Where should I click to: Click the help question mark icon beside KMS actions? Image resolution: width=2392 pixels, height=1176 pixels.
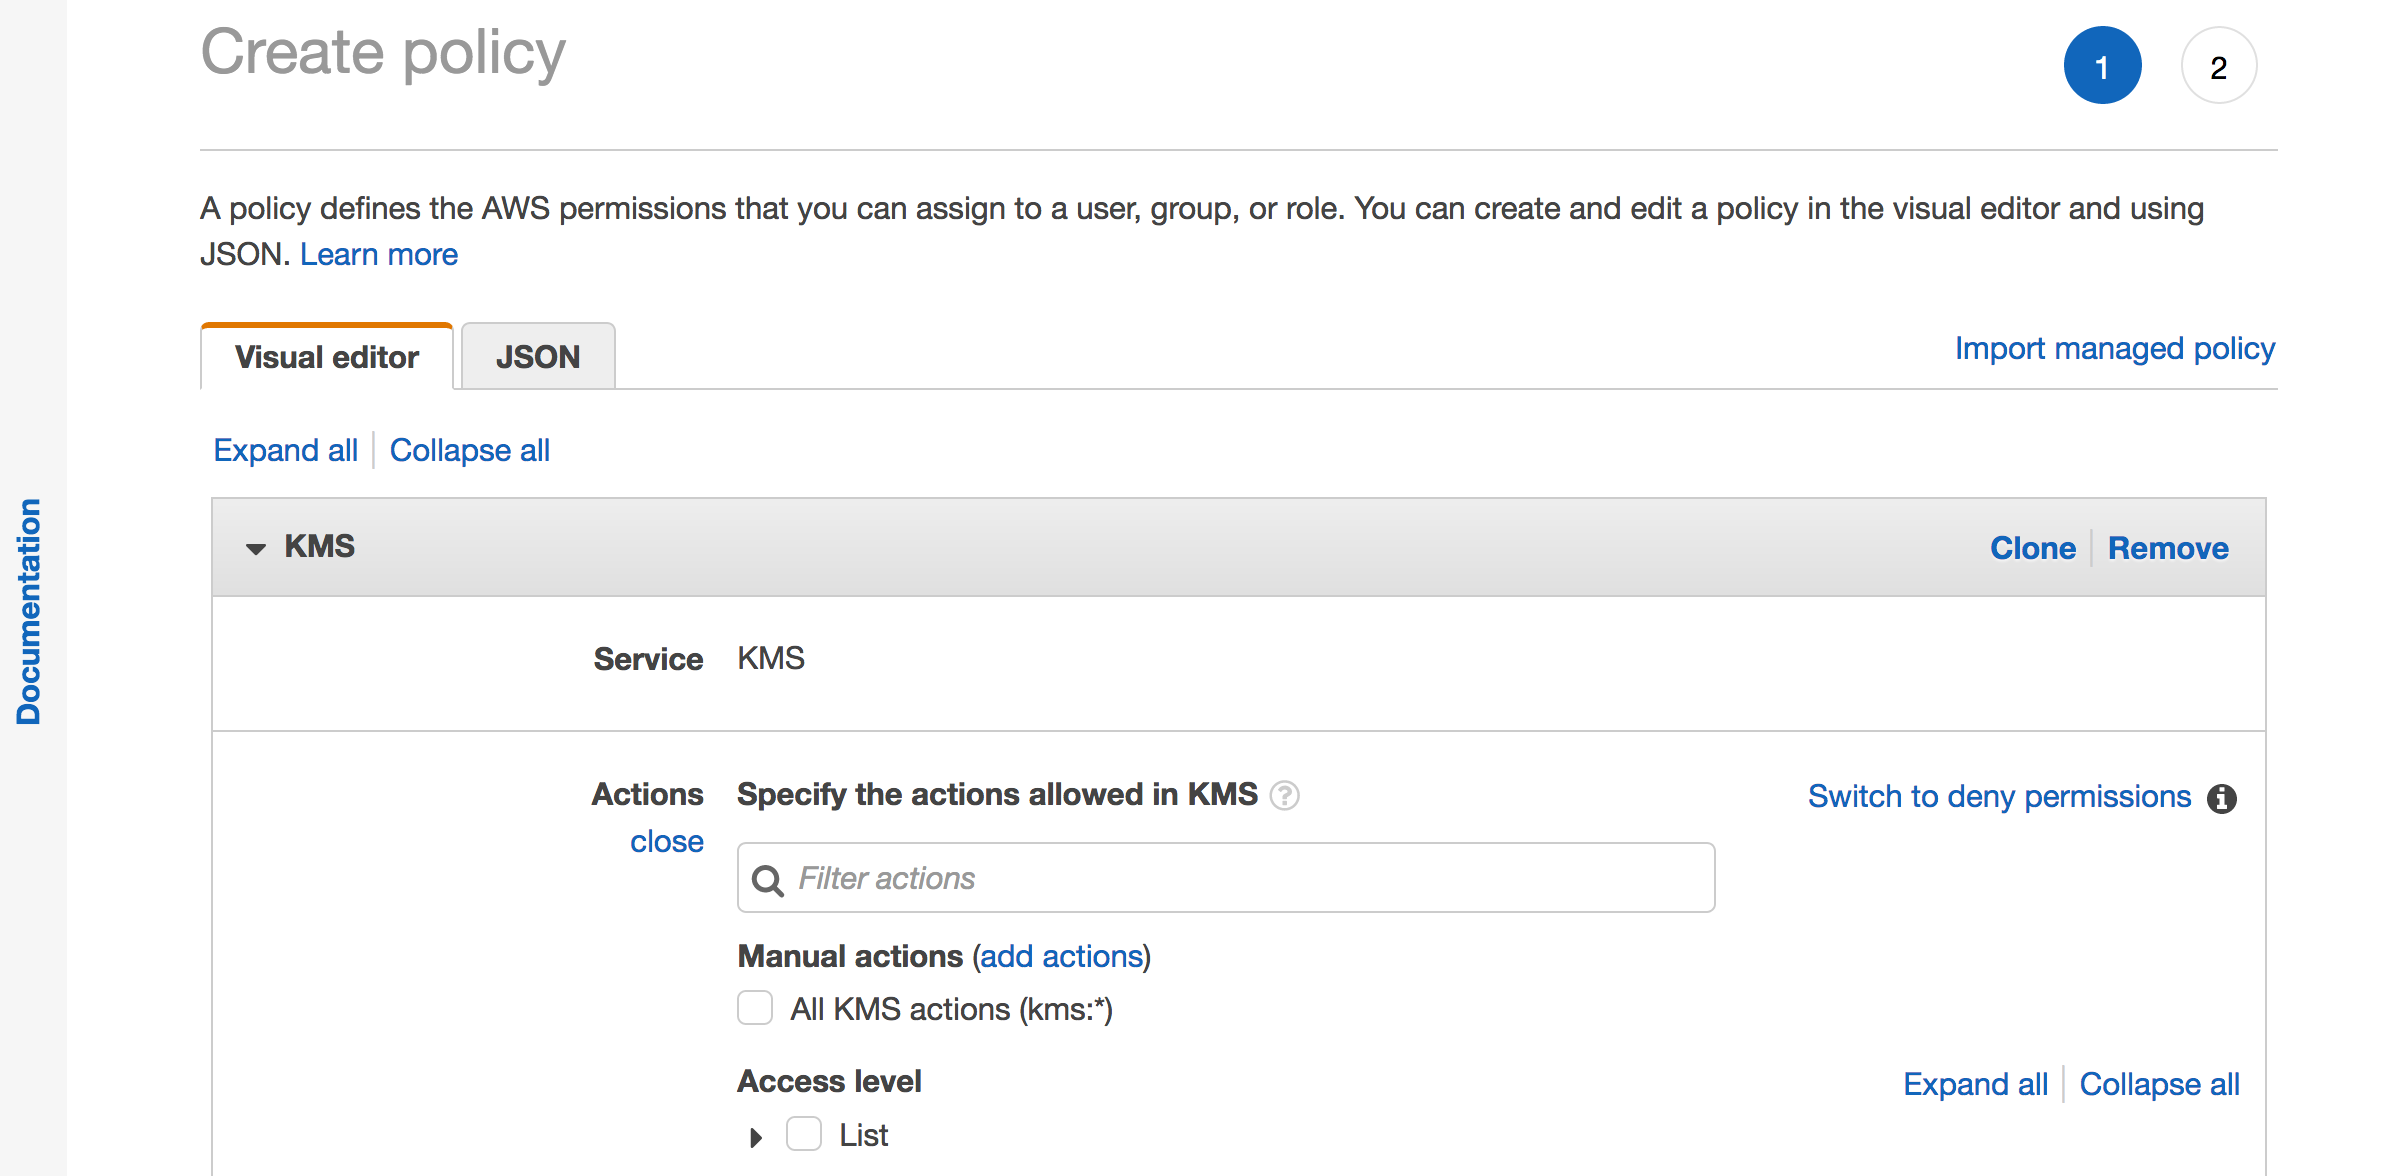coord(1284,795)
